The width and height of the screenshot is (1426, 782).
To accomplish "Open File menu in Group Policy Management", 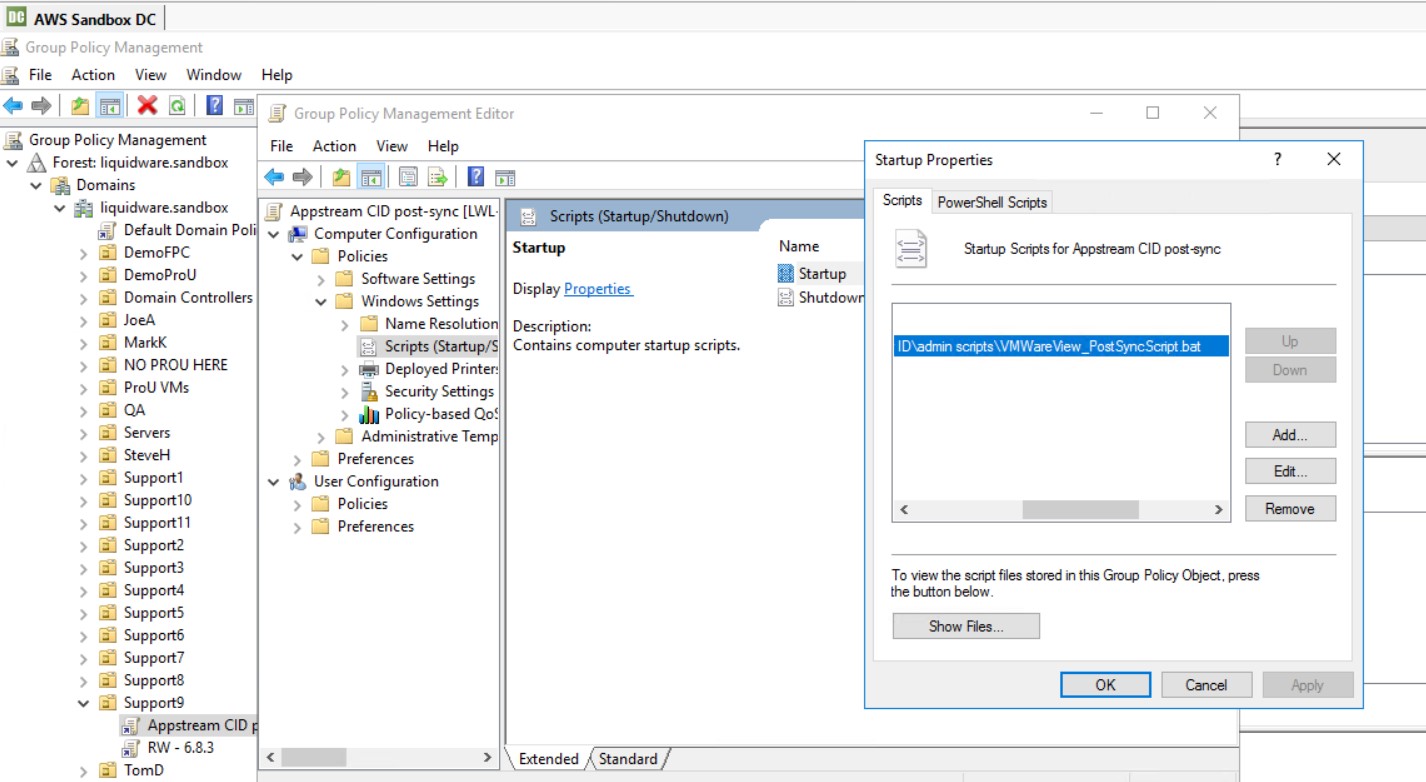I will pos(40,75).
